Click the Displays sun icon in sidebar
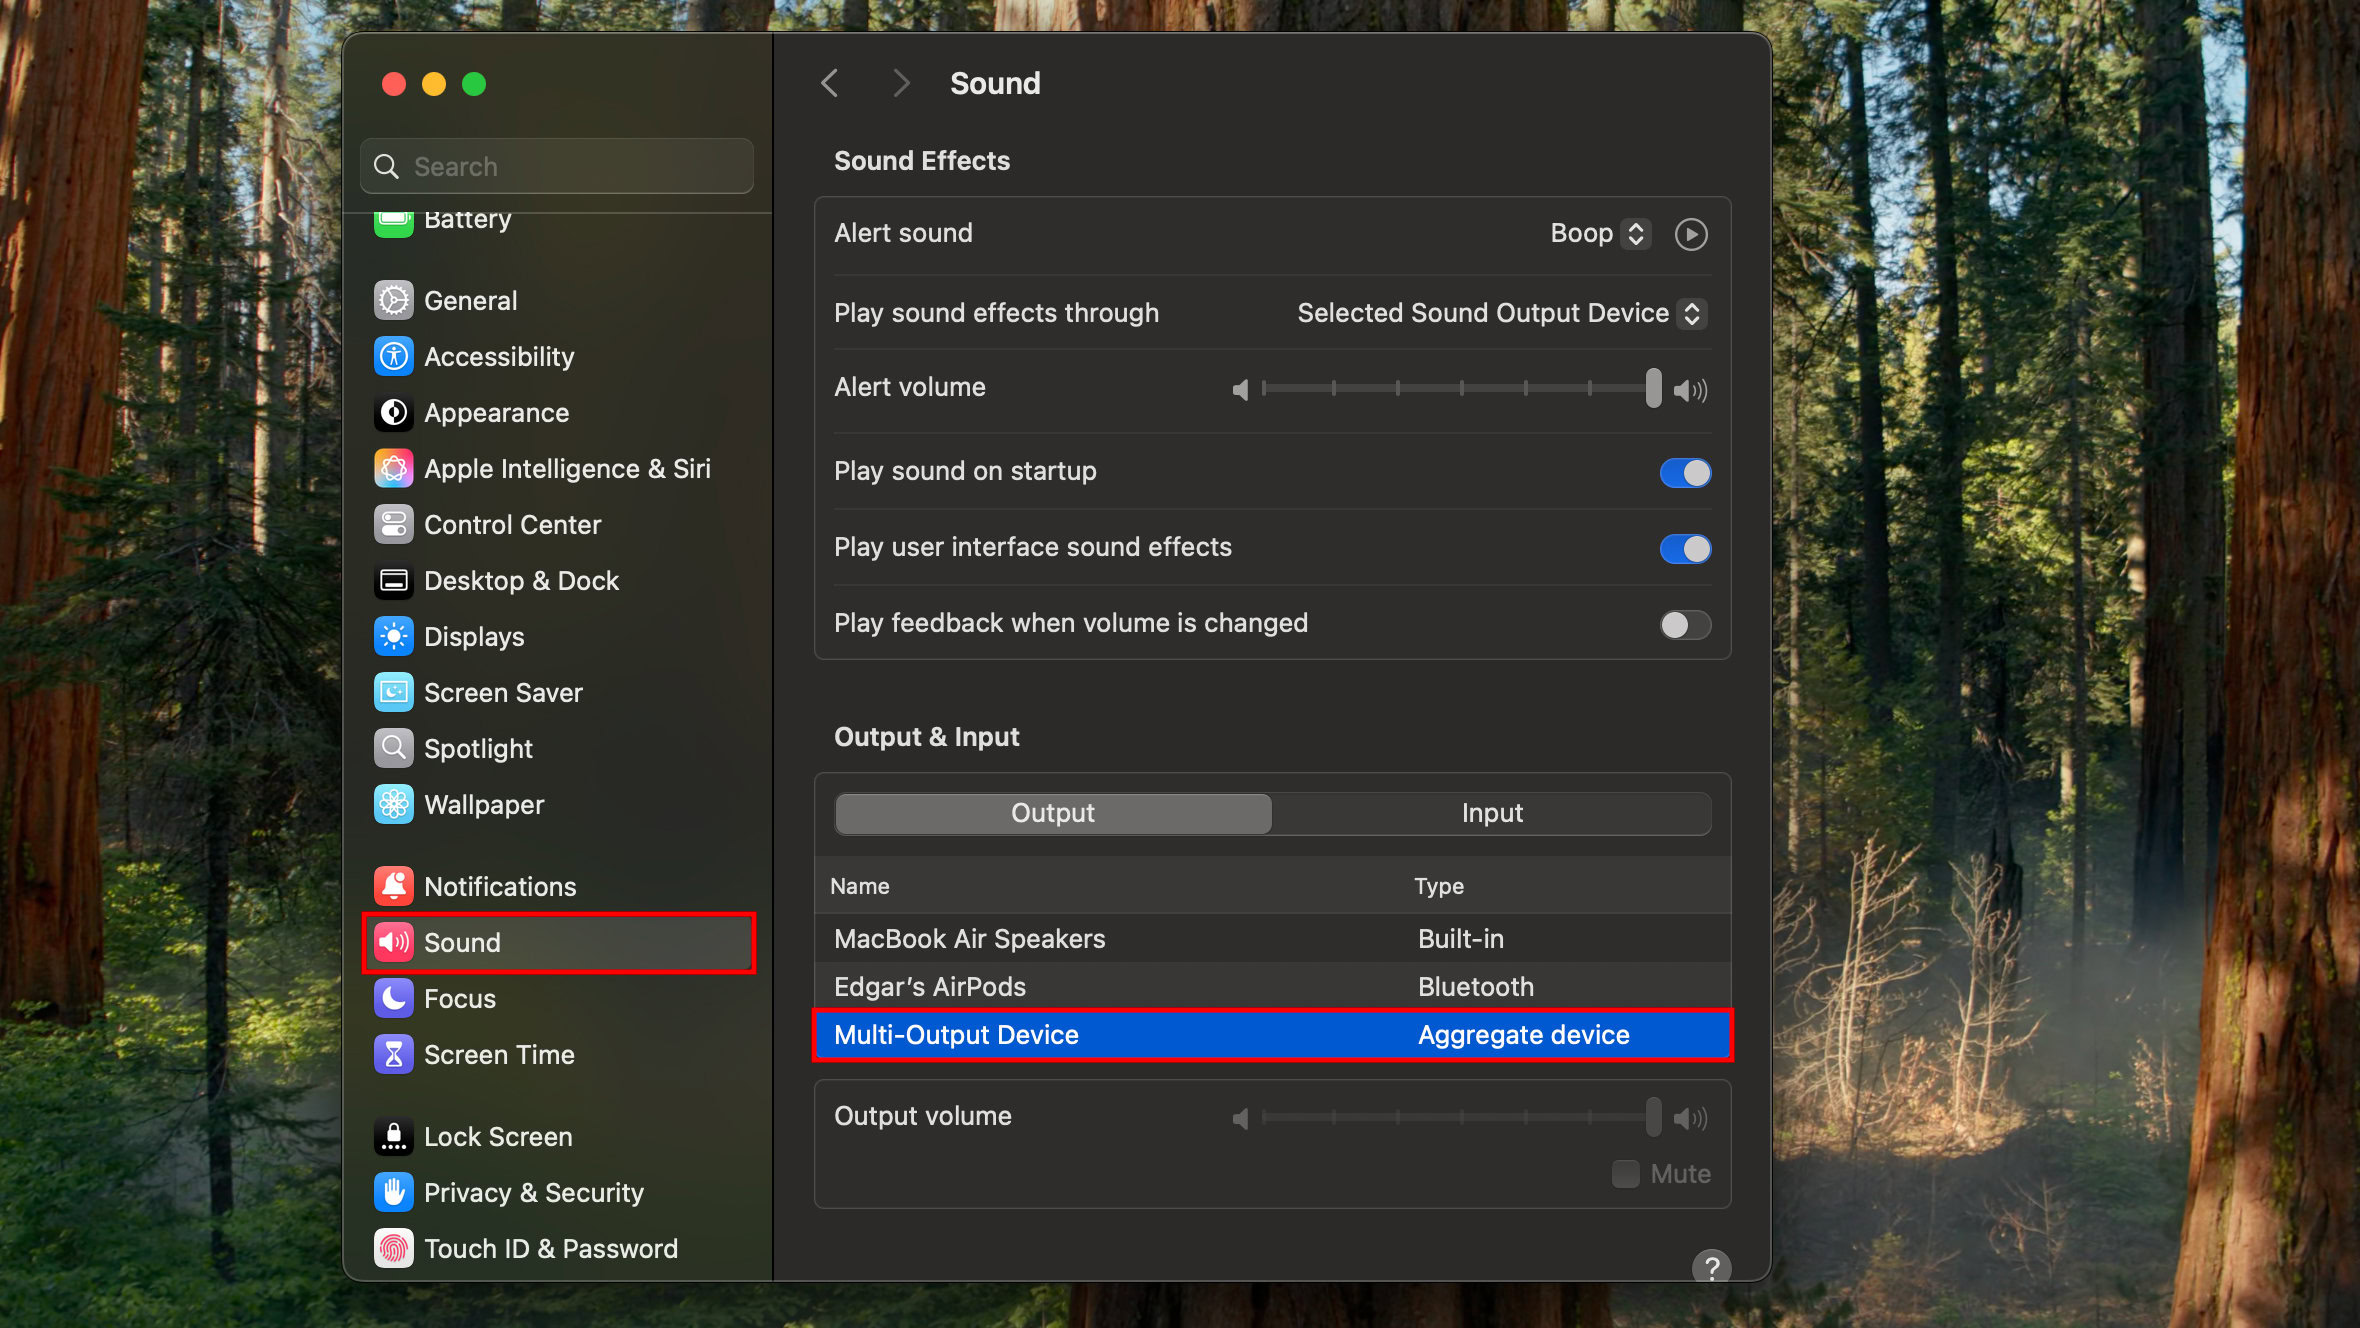Image resolution: width=2360 pixels, height=1328 pixels. click(393, 637)
